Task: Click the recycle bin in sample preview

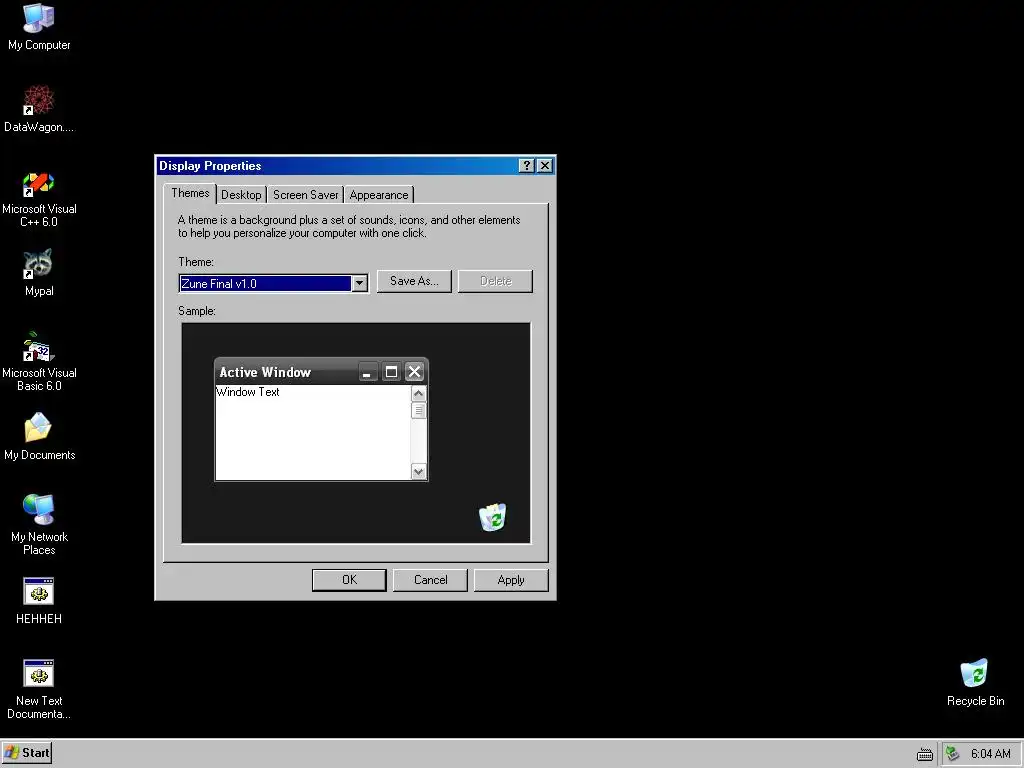Action: click(492, 517)
